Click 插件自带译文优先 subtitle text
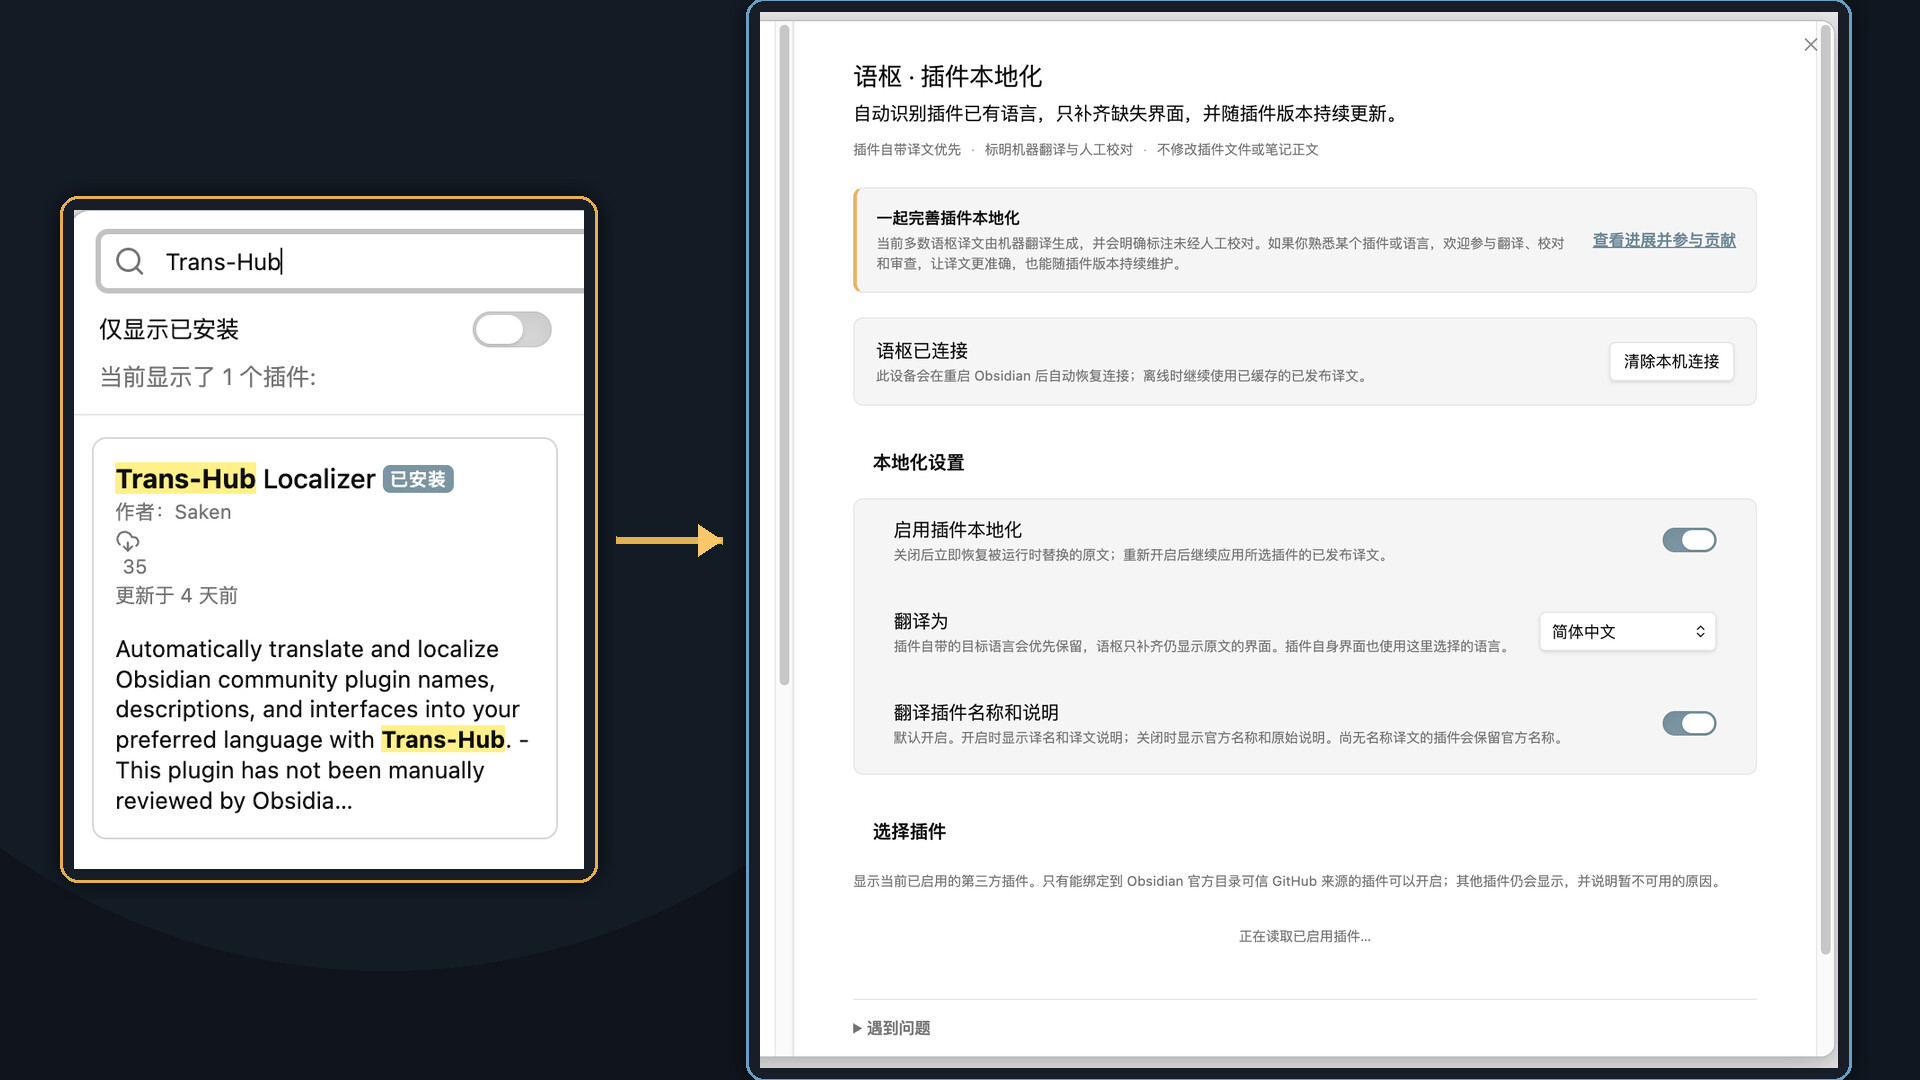 coord(906,150)
